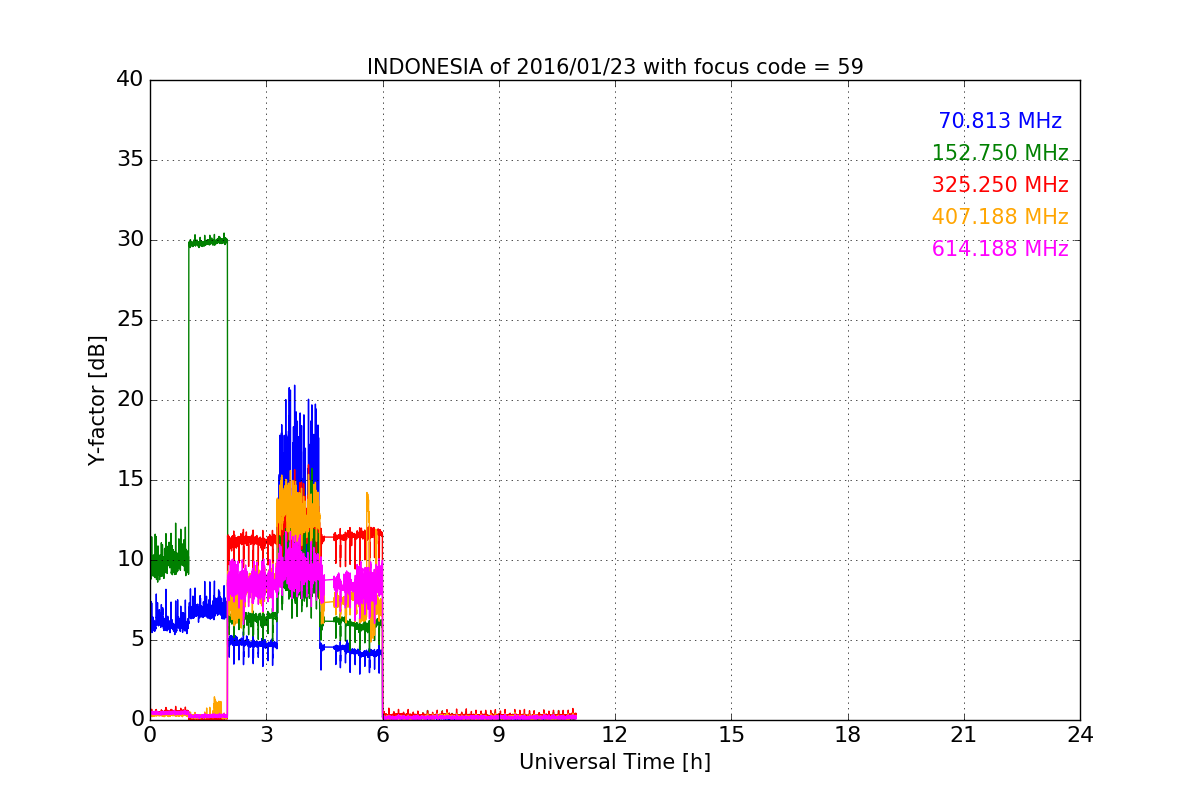Click the green 30 dB plateau trace
This screenshot has height=800, width=1200.
point(208,241)
